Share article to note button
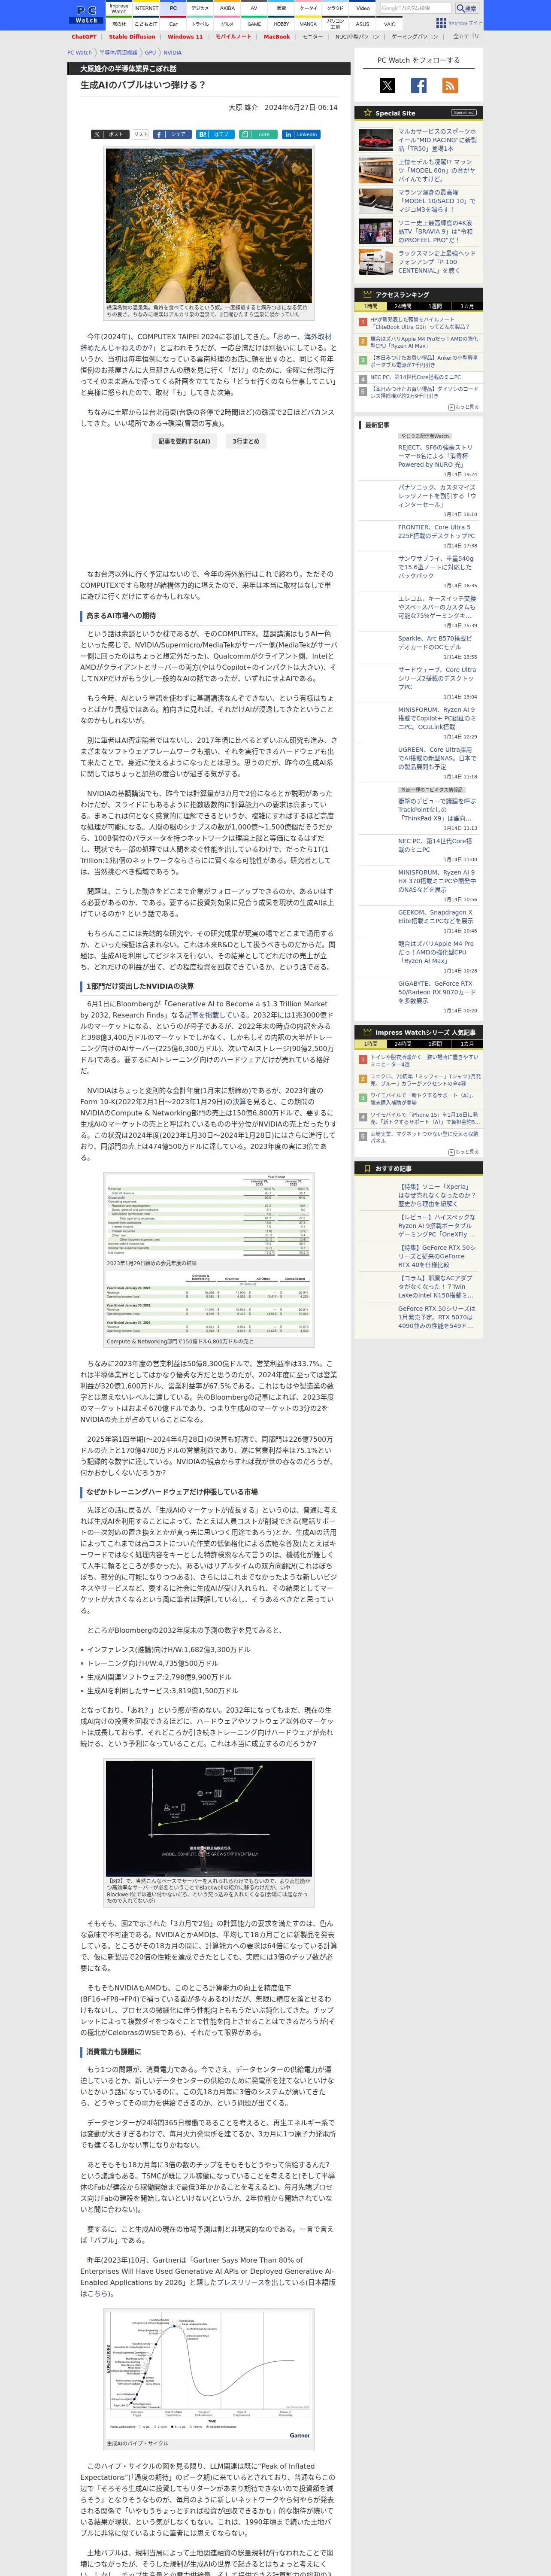 pos(258,134)
